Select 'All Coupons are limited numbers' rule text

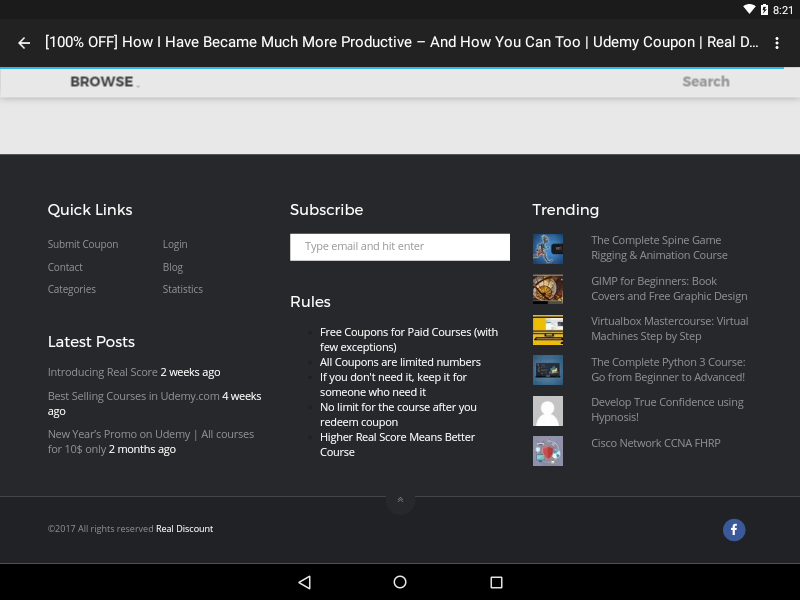coord(400,362)
